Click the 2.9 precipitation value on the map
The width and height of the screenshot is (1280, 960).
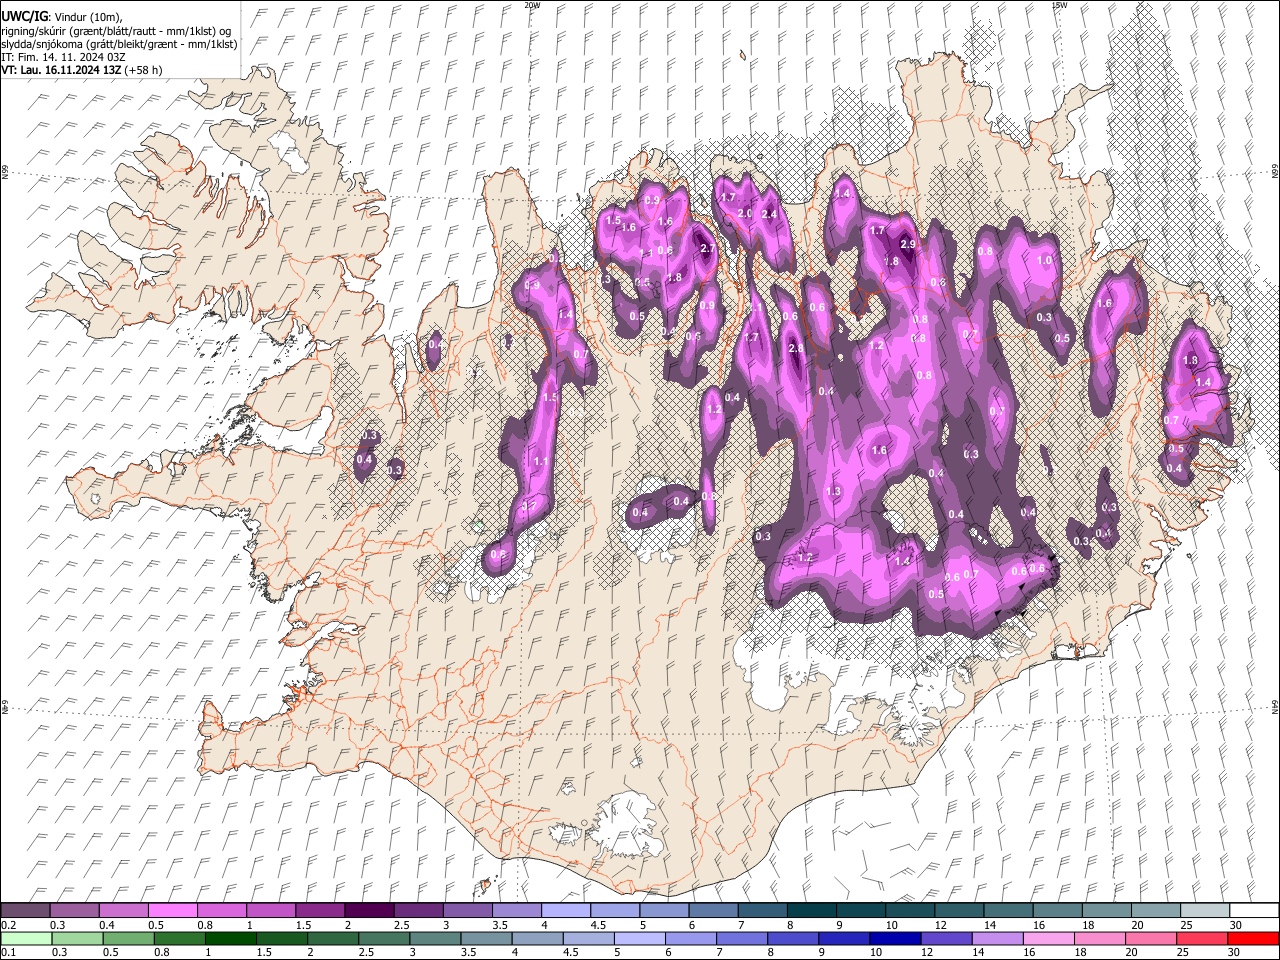[x=908, y=244]
